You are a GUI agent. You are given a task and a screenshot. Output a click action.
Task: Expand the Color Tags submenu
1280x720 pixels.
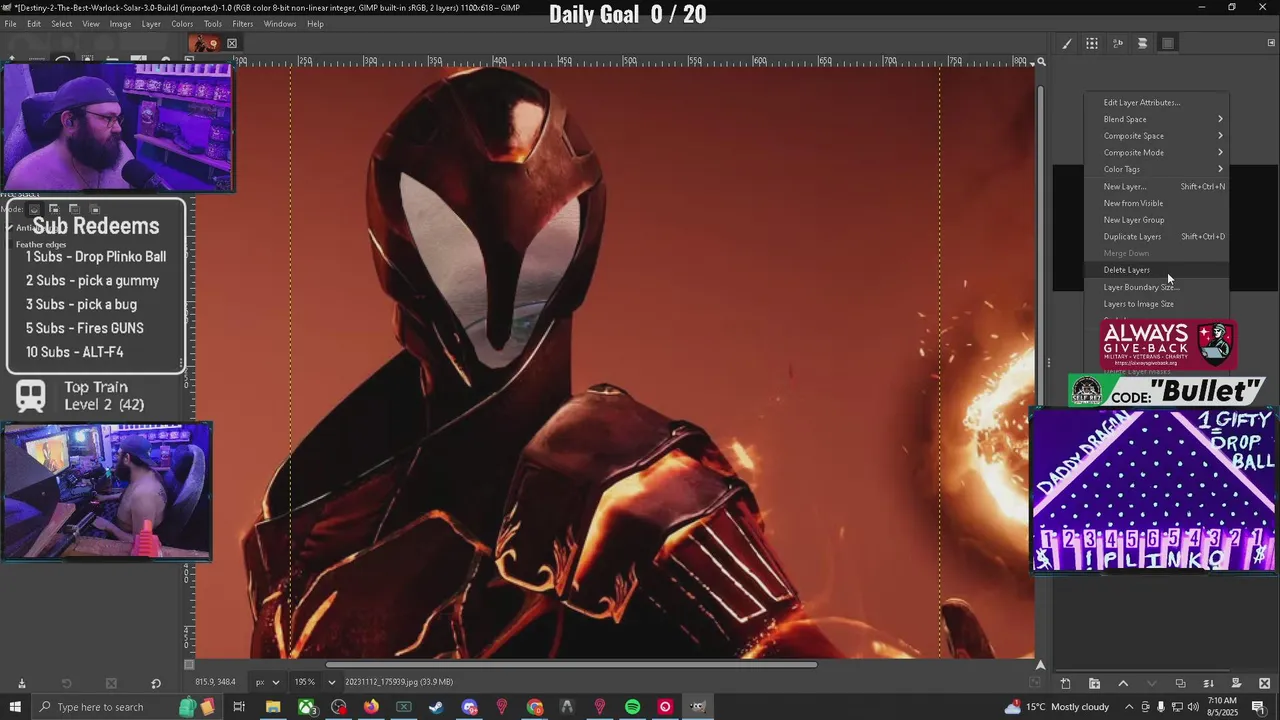pos(1157,169)
